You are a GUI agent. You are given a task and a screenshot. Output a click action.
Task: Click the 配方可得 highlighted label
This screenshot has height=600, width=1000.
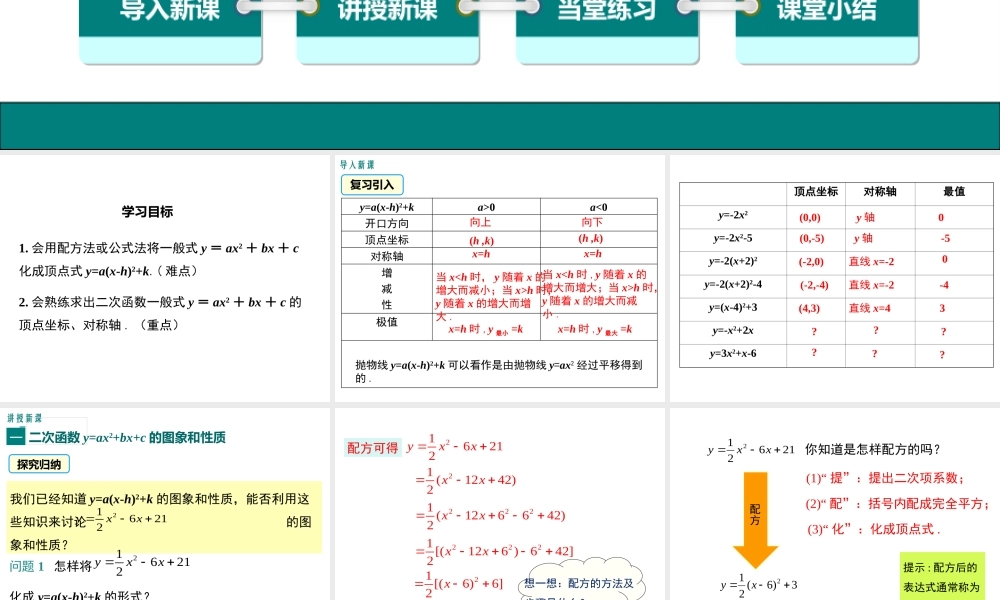(372, 448)
